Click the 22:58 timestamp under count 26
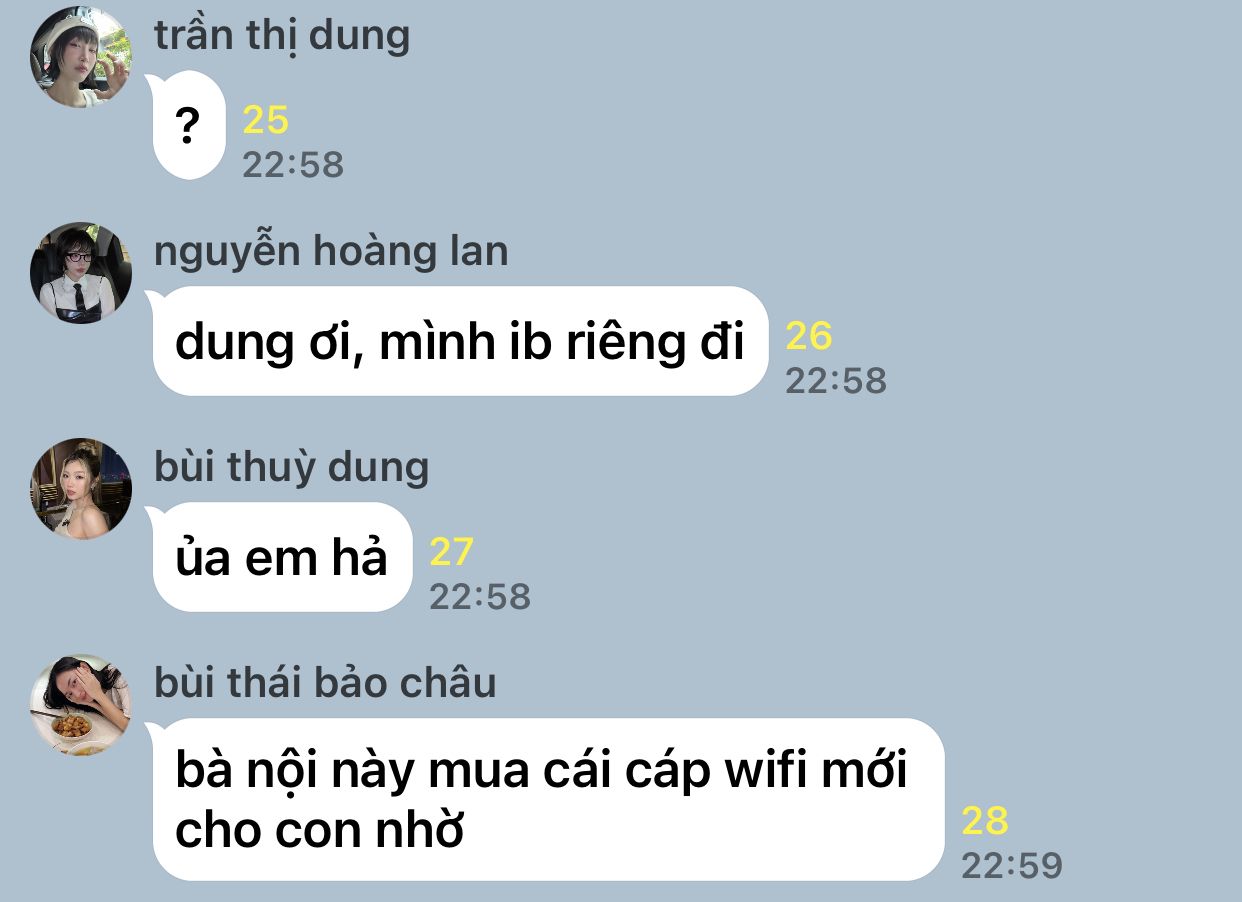1242x902 pixels. (836, 380)
